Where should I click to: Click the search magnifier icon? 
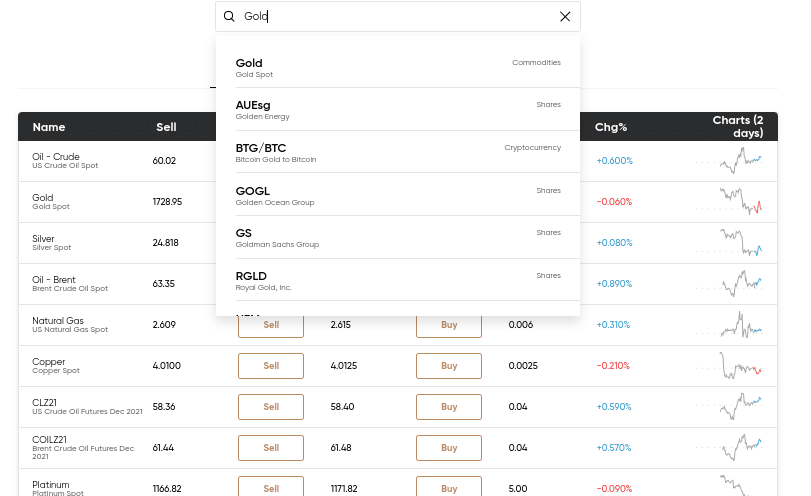pos(229,17)
